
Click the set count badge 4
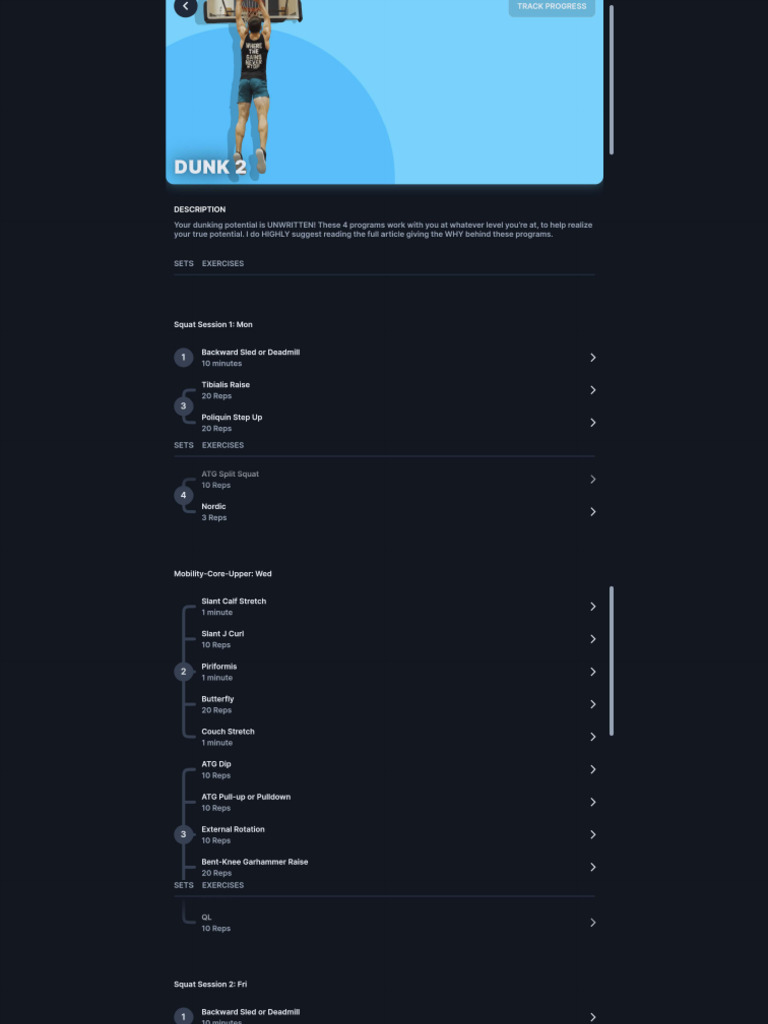tap(183, 495)
